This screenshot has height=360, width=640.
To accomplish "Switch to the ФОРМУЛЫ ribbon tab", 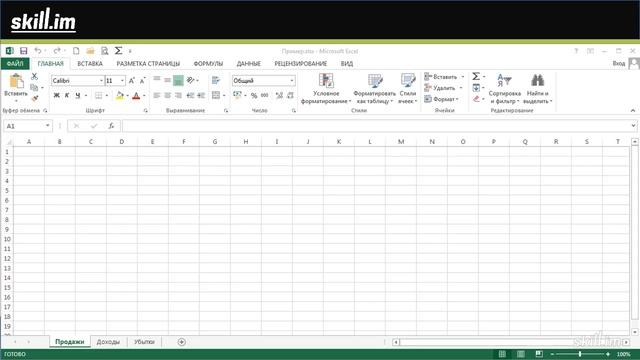I will (208, 64).
